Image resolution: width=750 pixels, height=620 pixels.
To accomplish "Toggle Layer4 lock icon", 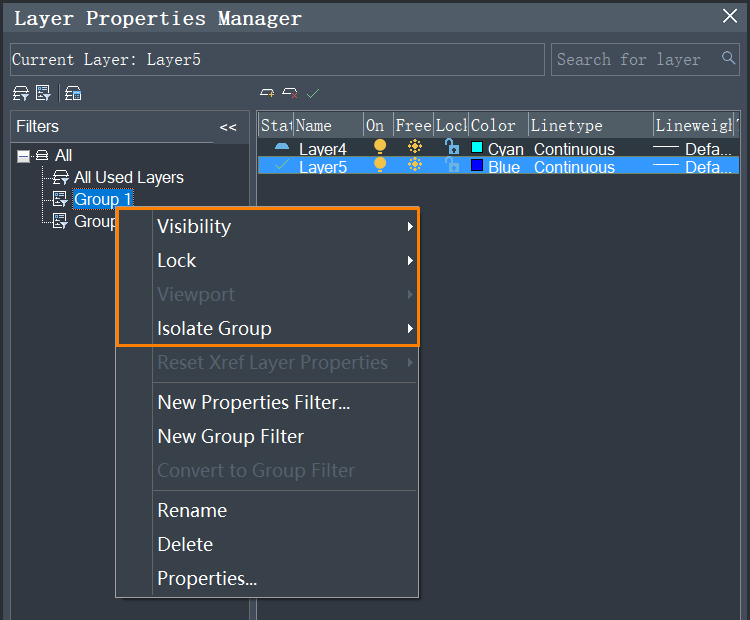I will (452, 148).
